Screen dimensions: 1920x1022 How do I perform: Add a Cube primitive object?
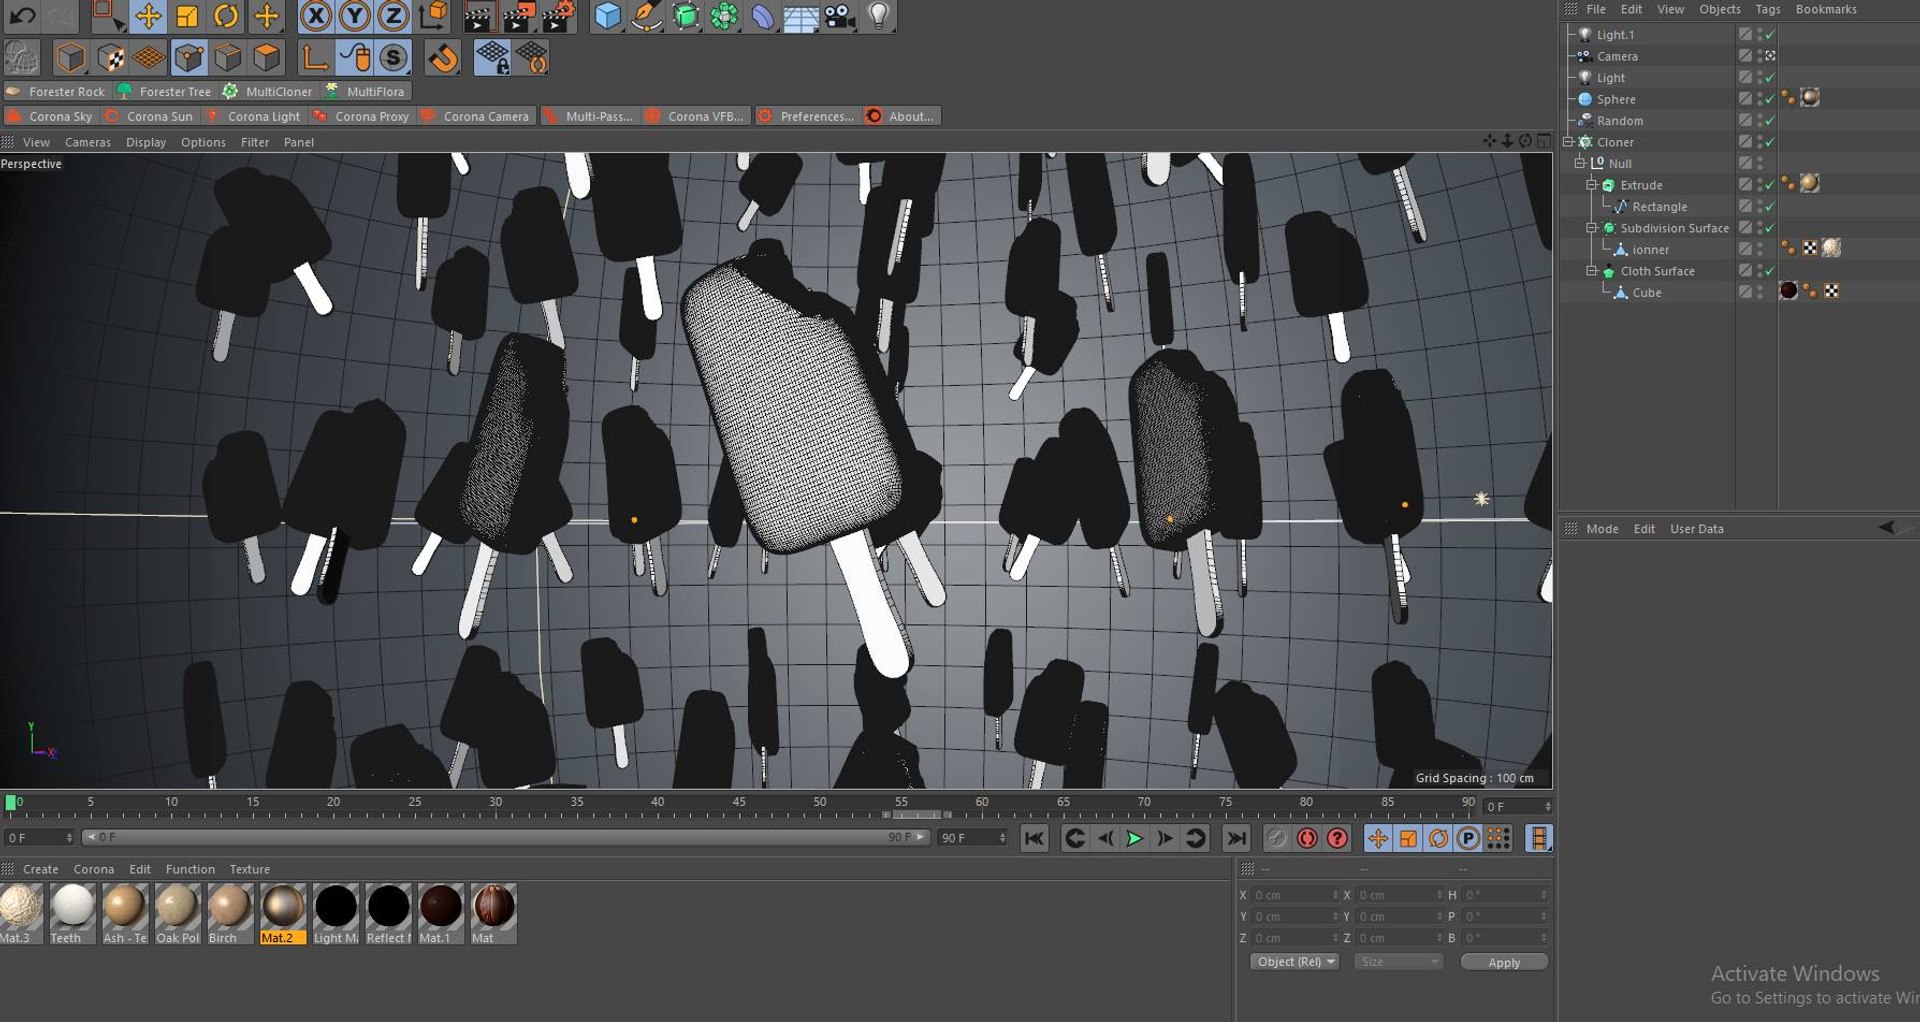[607, 15]
